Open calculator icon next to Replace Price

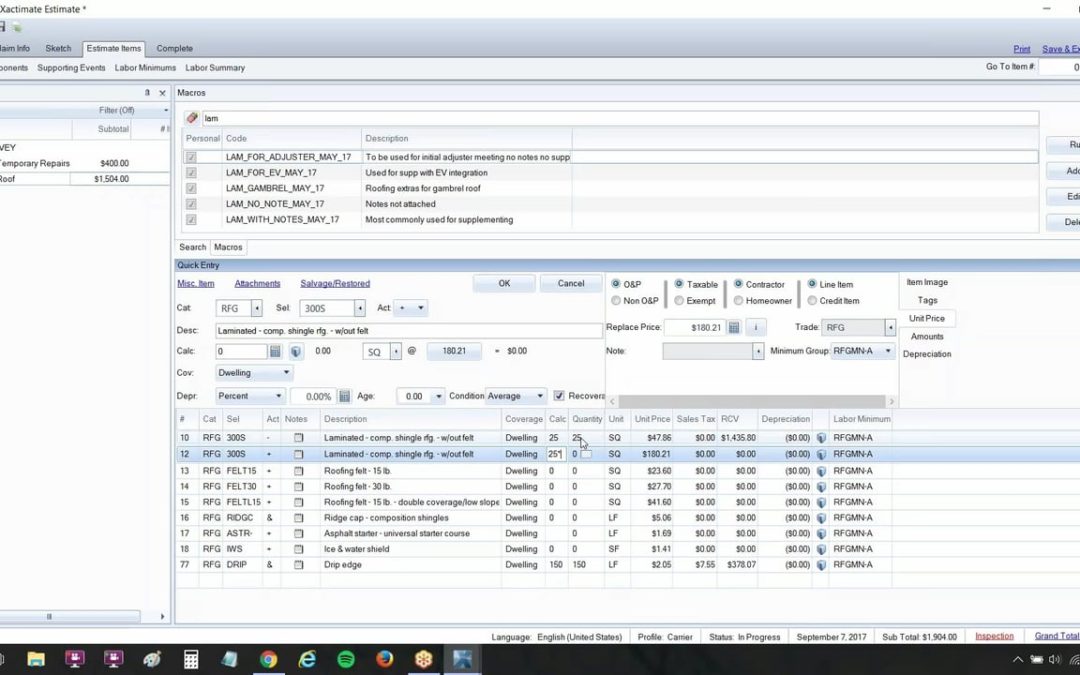coord(734,327)
